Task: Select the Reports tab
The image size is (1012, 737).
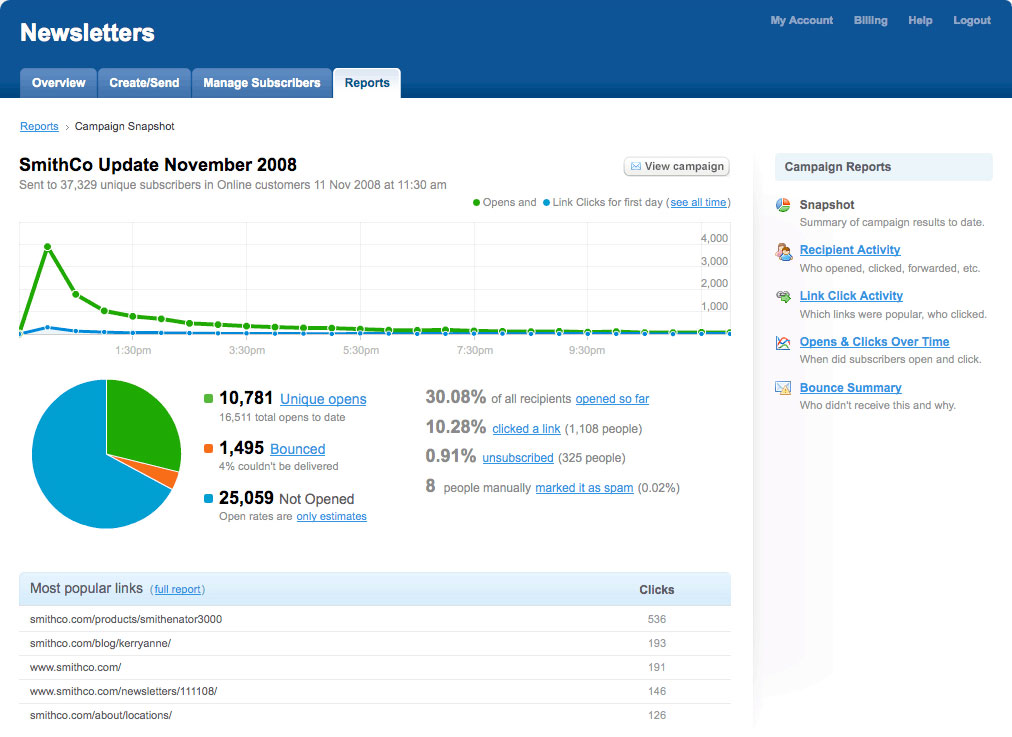Action: (x=367, y=83)
